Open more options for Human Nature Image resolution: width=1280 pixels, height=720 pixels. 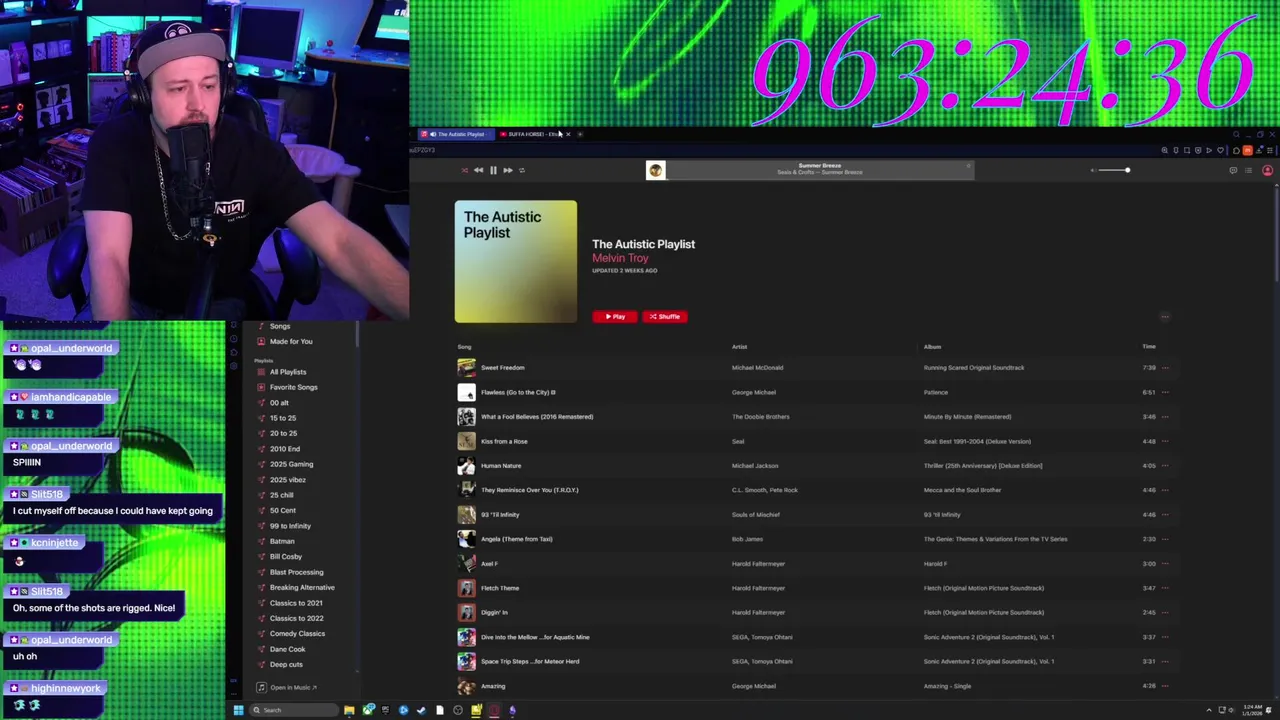pyautogui.click(x=1165, y=466)
